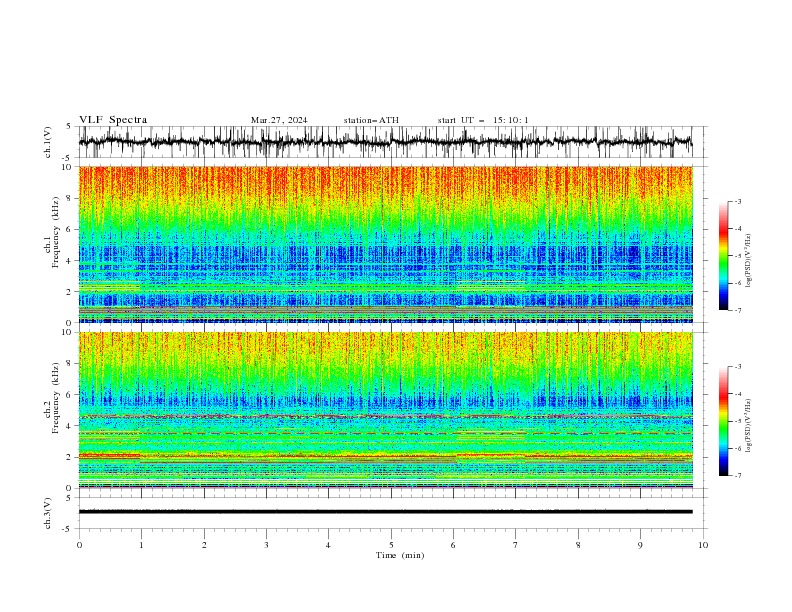792x612 pixels.
Task: Click time axis tick label "3"
Action: (267, 545)
